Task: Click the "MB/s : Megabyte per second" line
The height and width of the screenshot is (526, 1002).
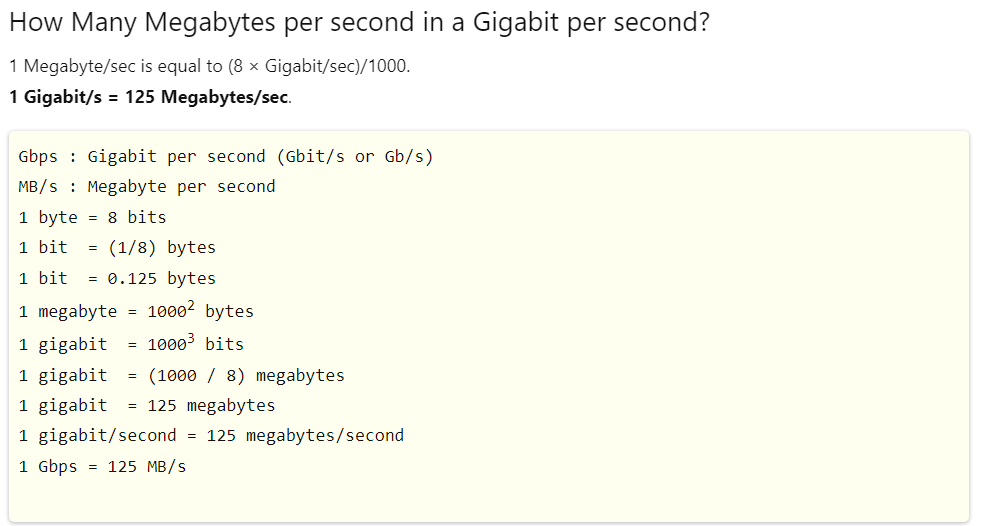Action: coord(146,186)
